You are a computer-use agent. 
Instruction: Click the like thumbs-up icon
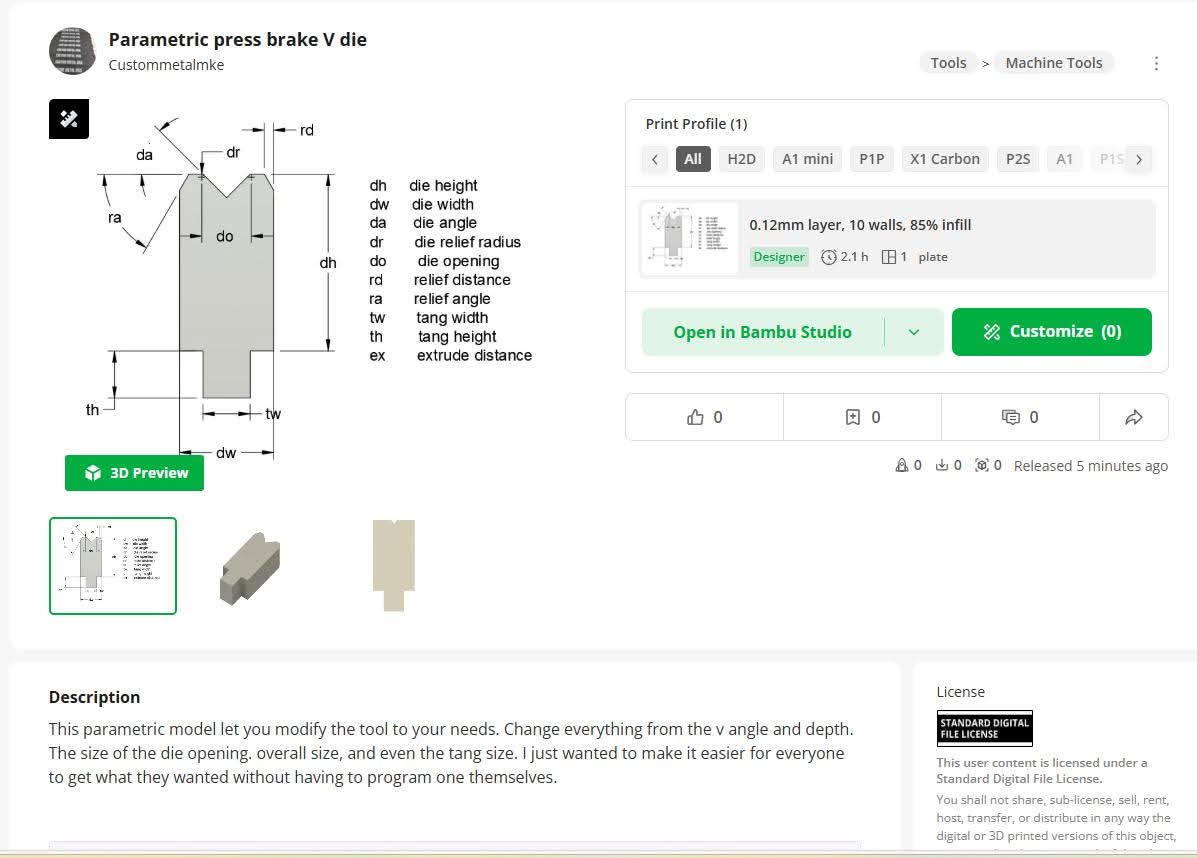pyautogui.click(x=696, y=417)
